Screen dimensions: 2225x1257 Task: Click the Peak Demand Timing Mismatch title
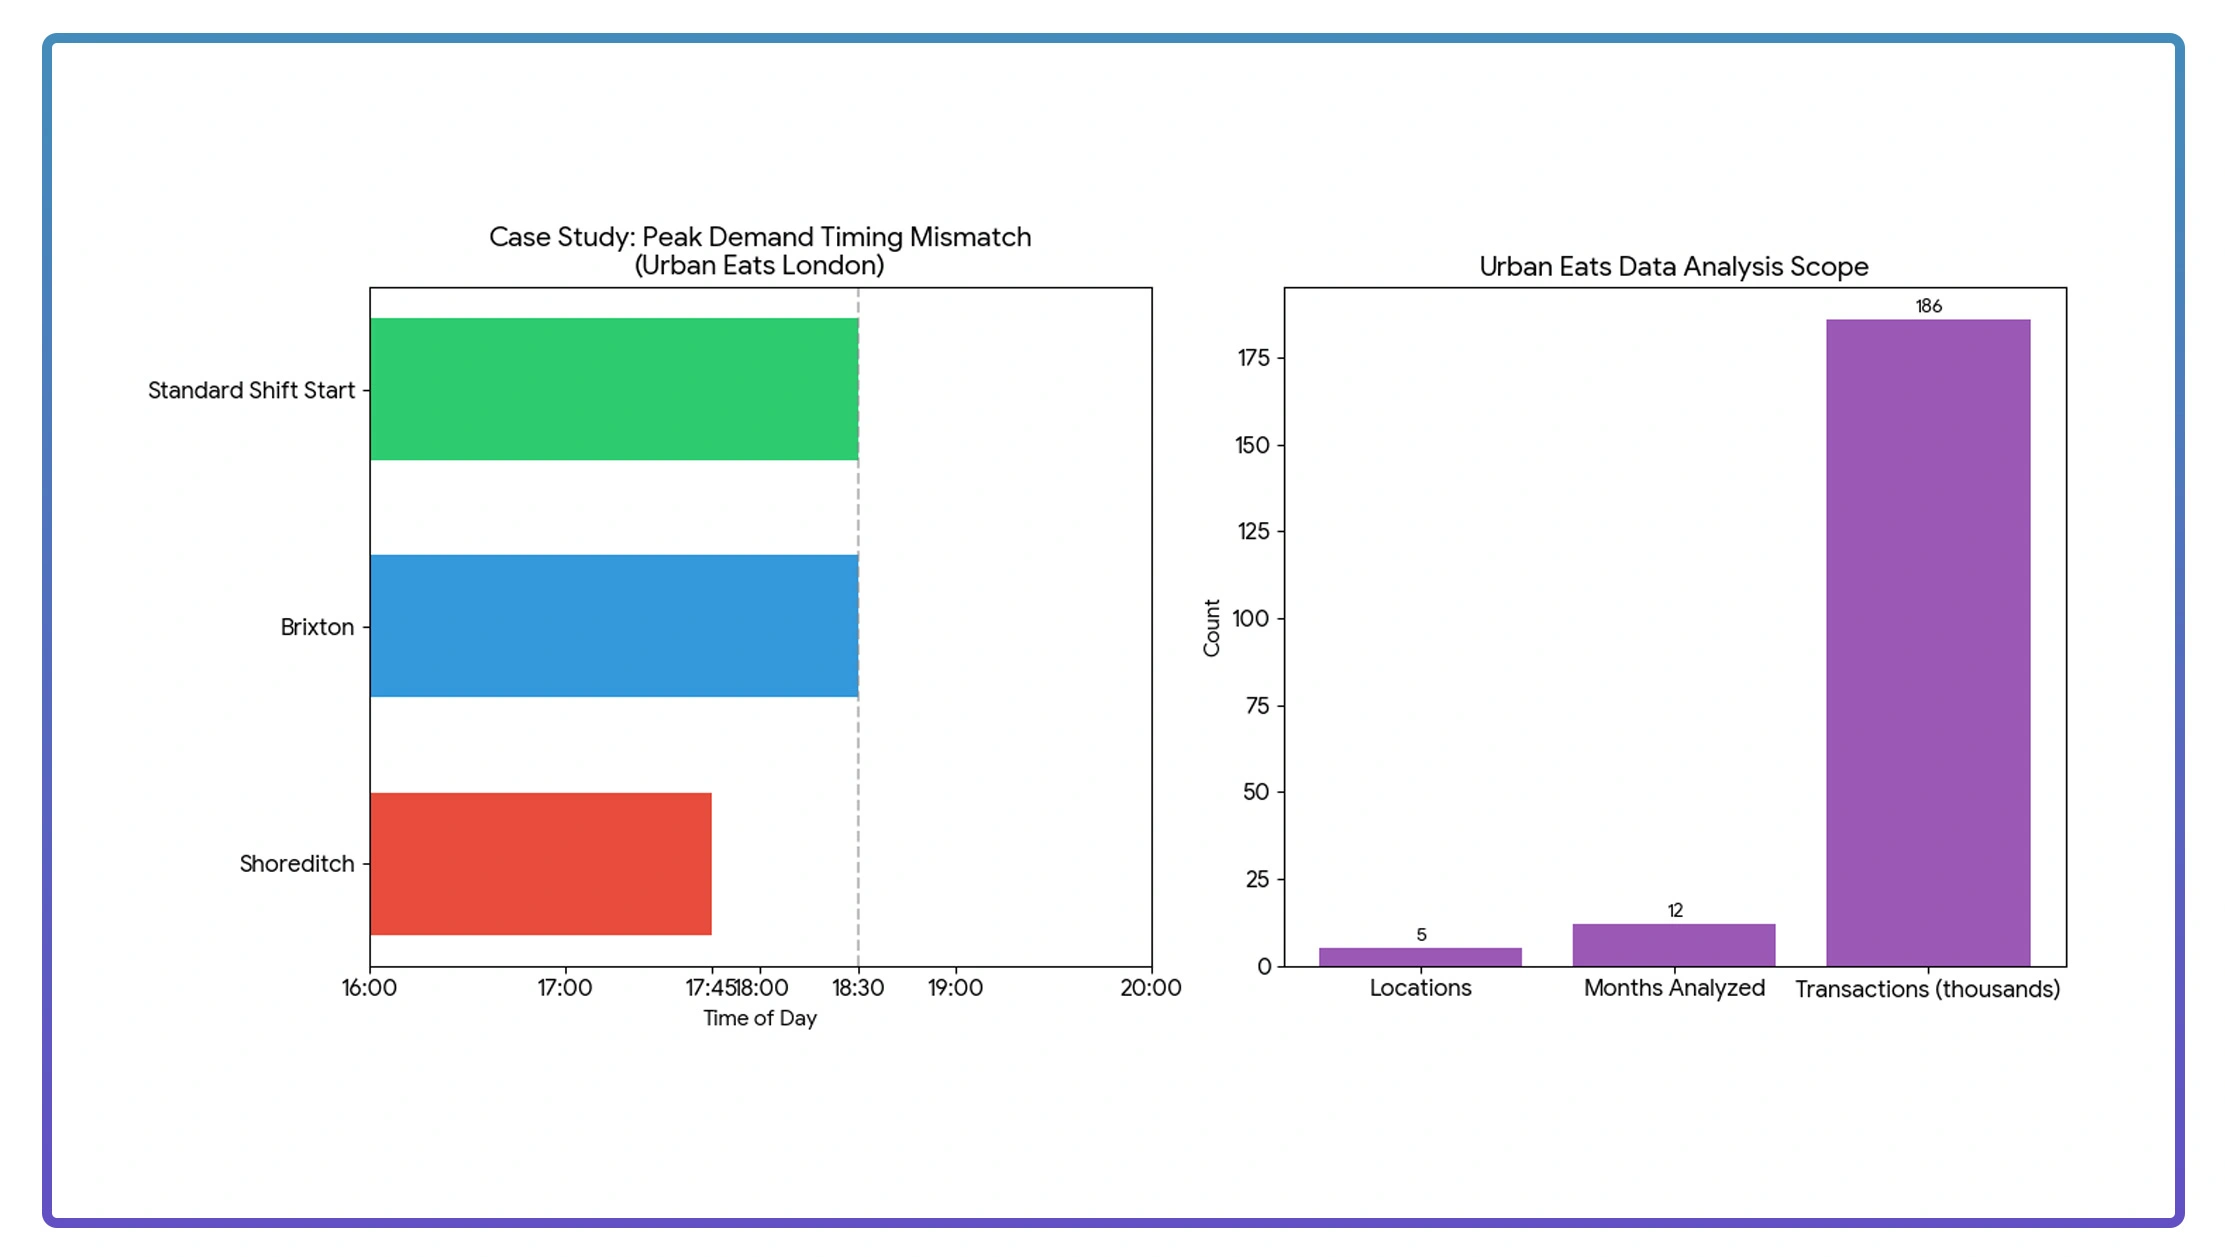point(759,250)
